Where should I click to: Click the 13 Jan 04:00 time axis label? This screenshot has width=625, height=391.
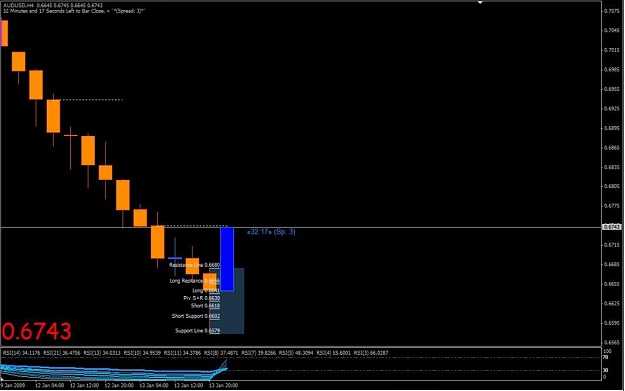point(154,385)
